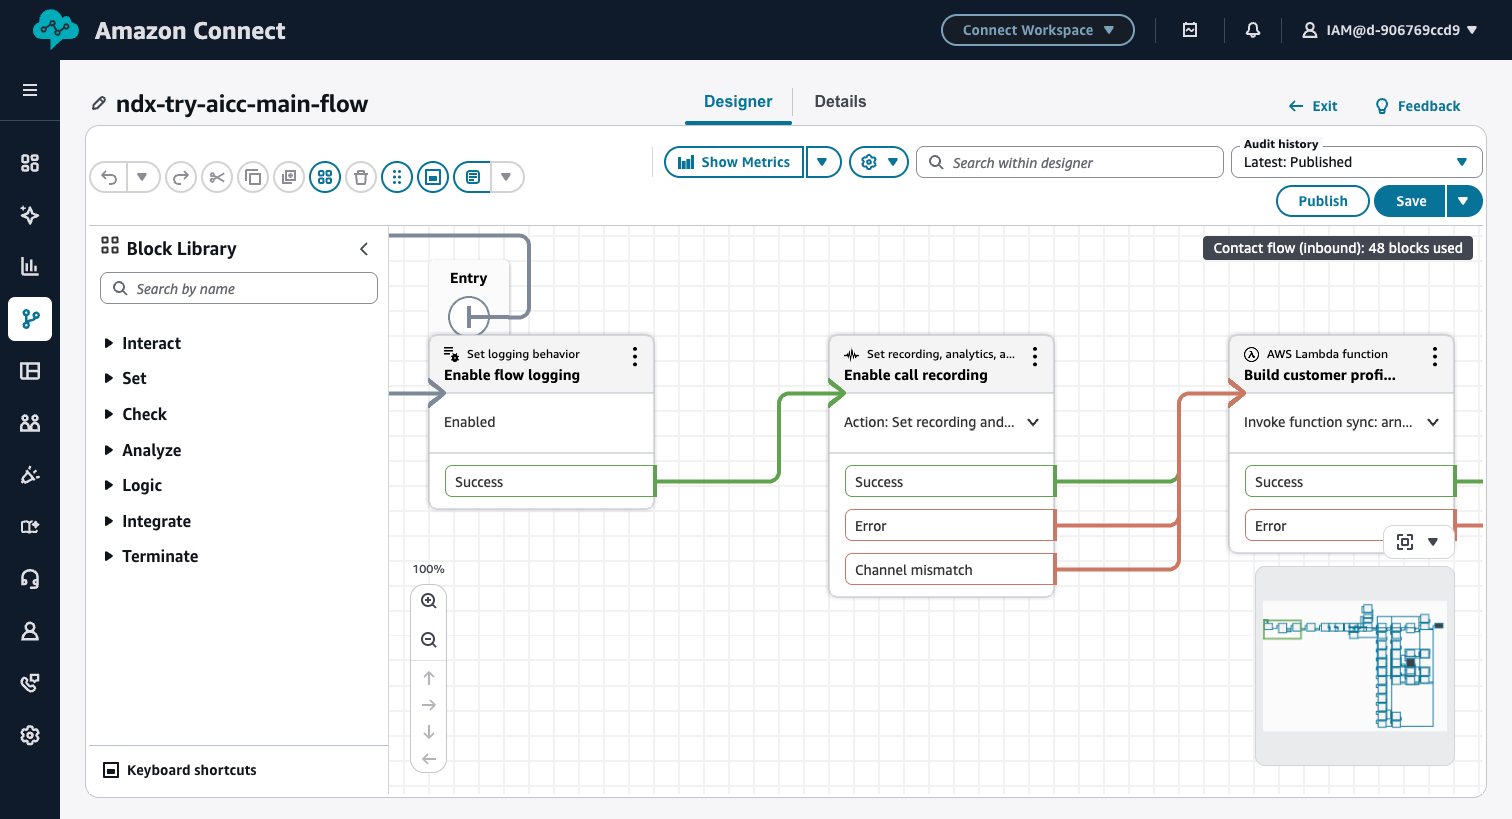Click the Amazon Connect cloud logo
The width and height of the screenshot is (1512, 819).
pyautogui.click(x=56, y=29)
